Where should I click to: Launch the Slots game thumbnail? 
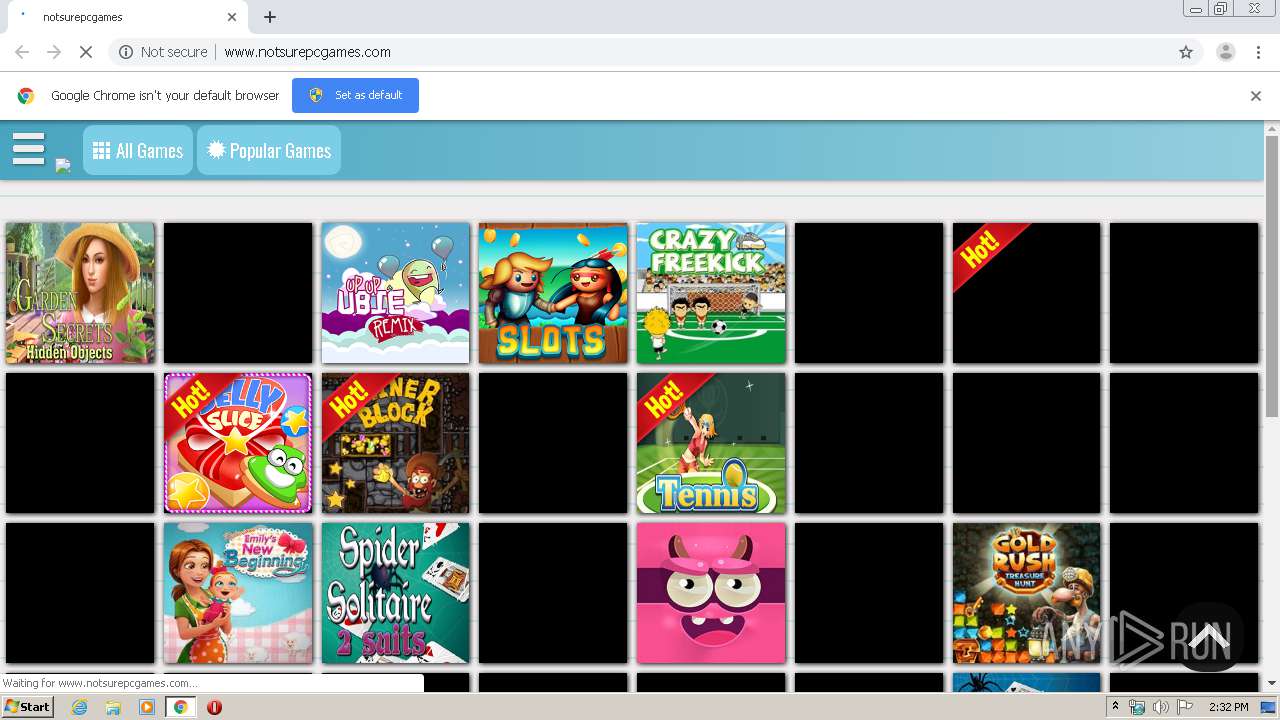(553, 293)
